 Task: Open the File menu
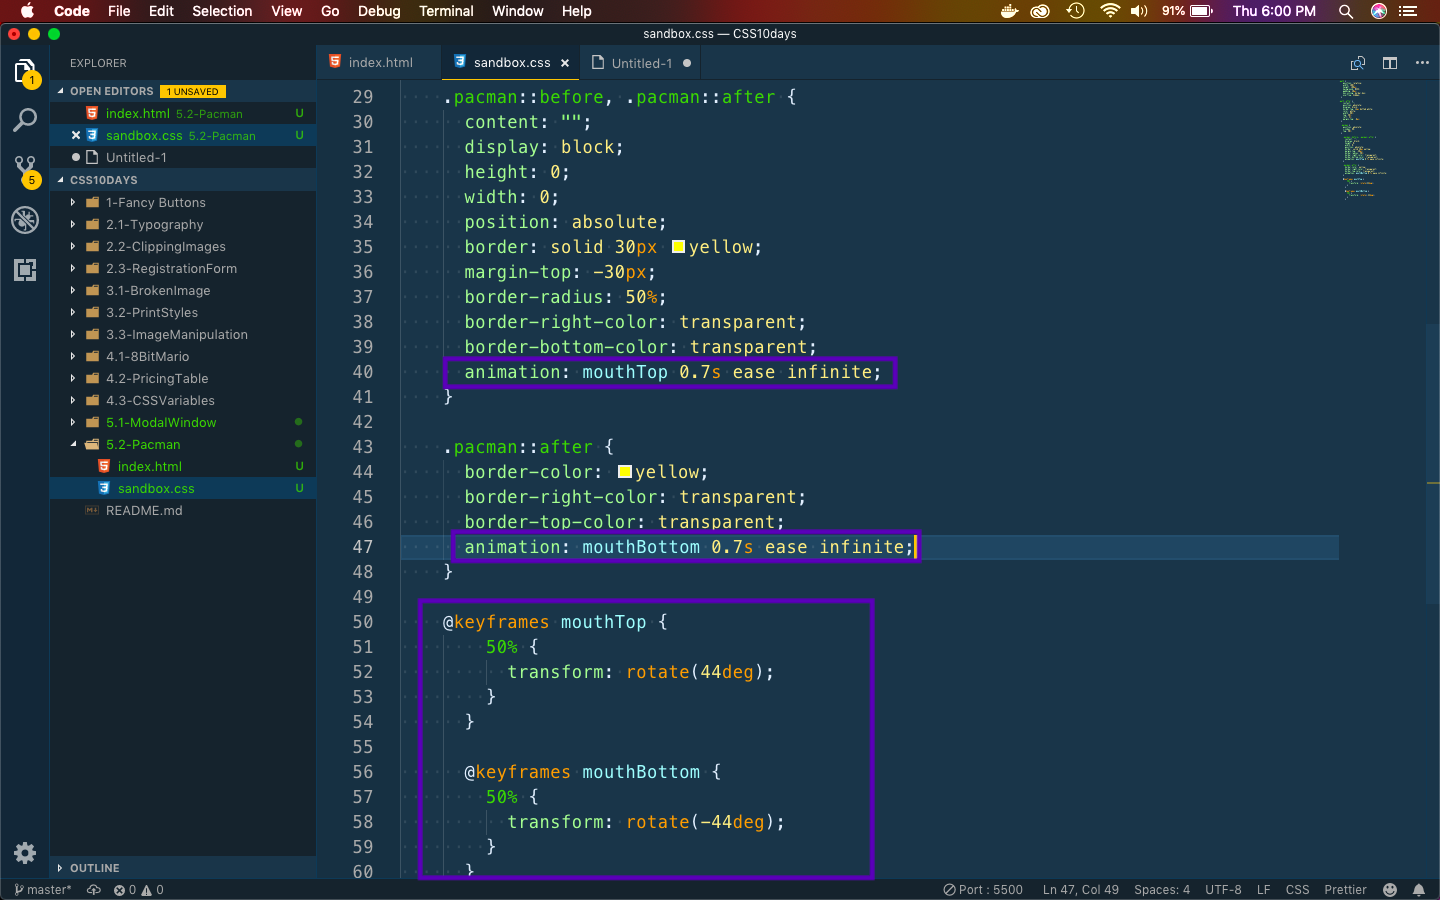pos(119,11)
